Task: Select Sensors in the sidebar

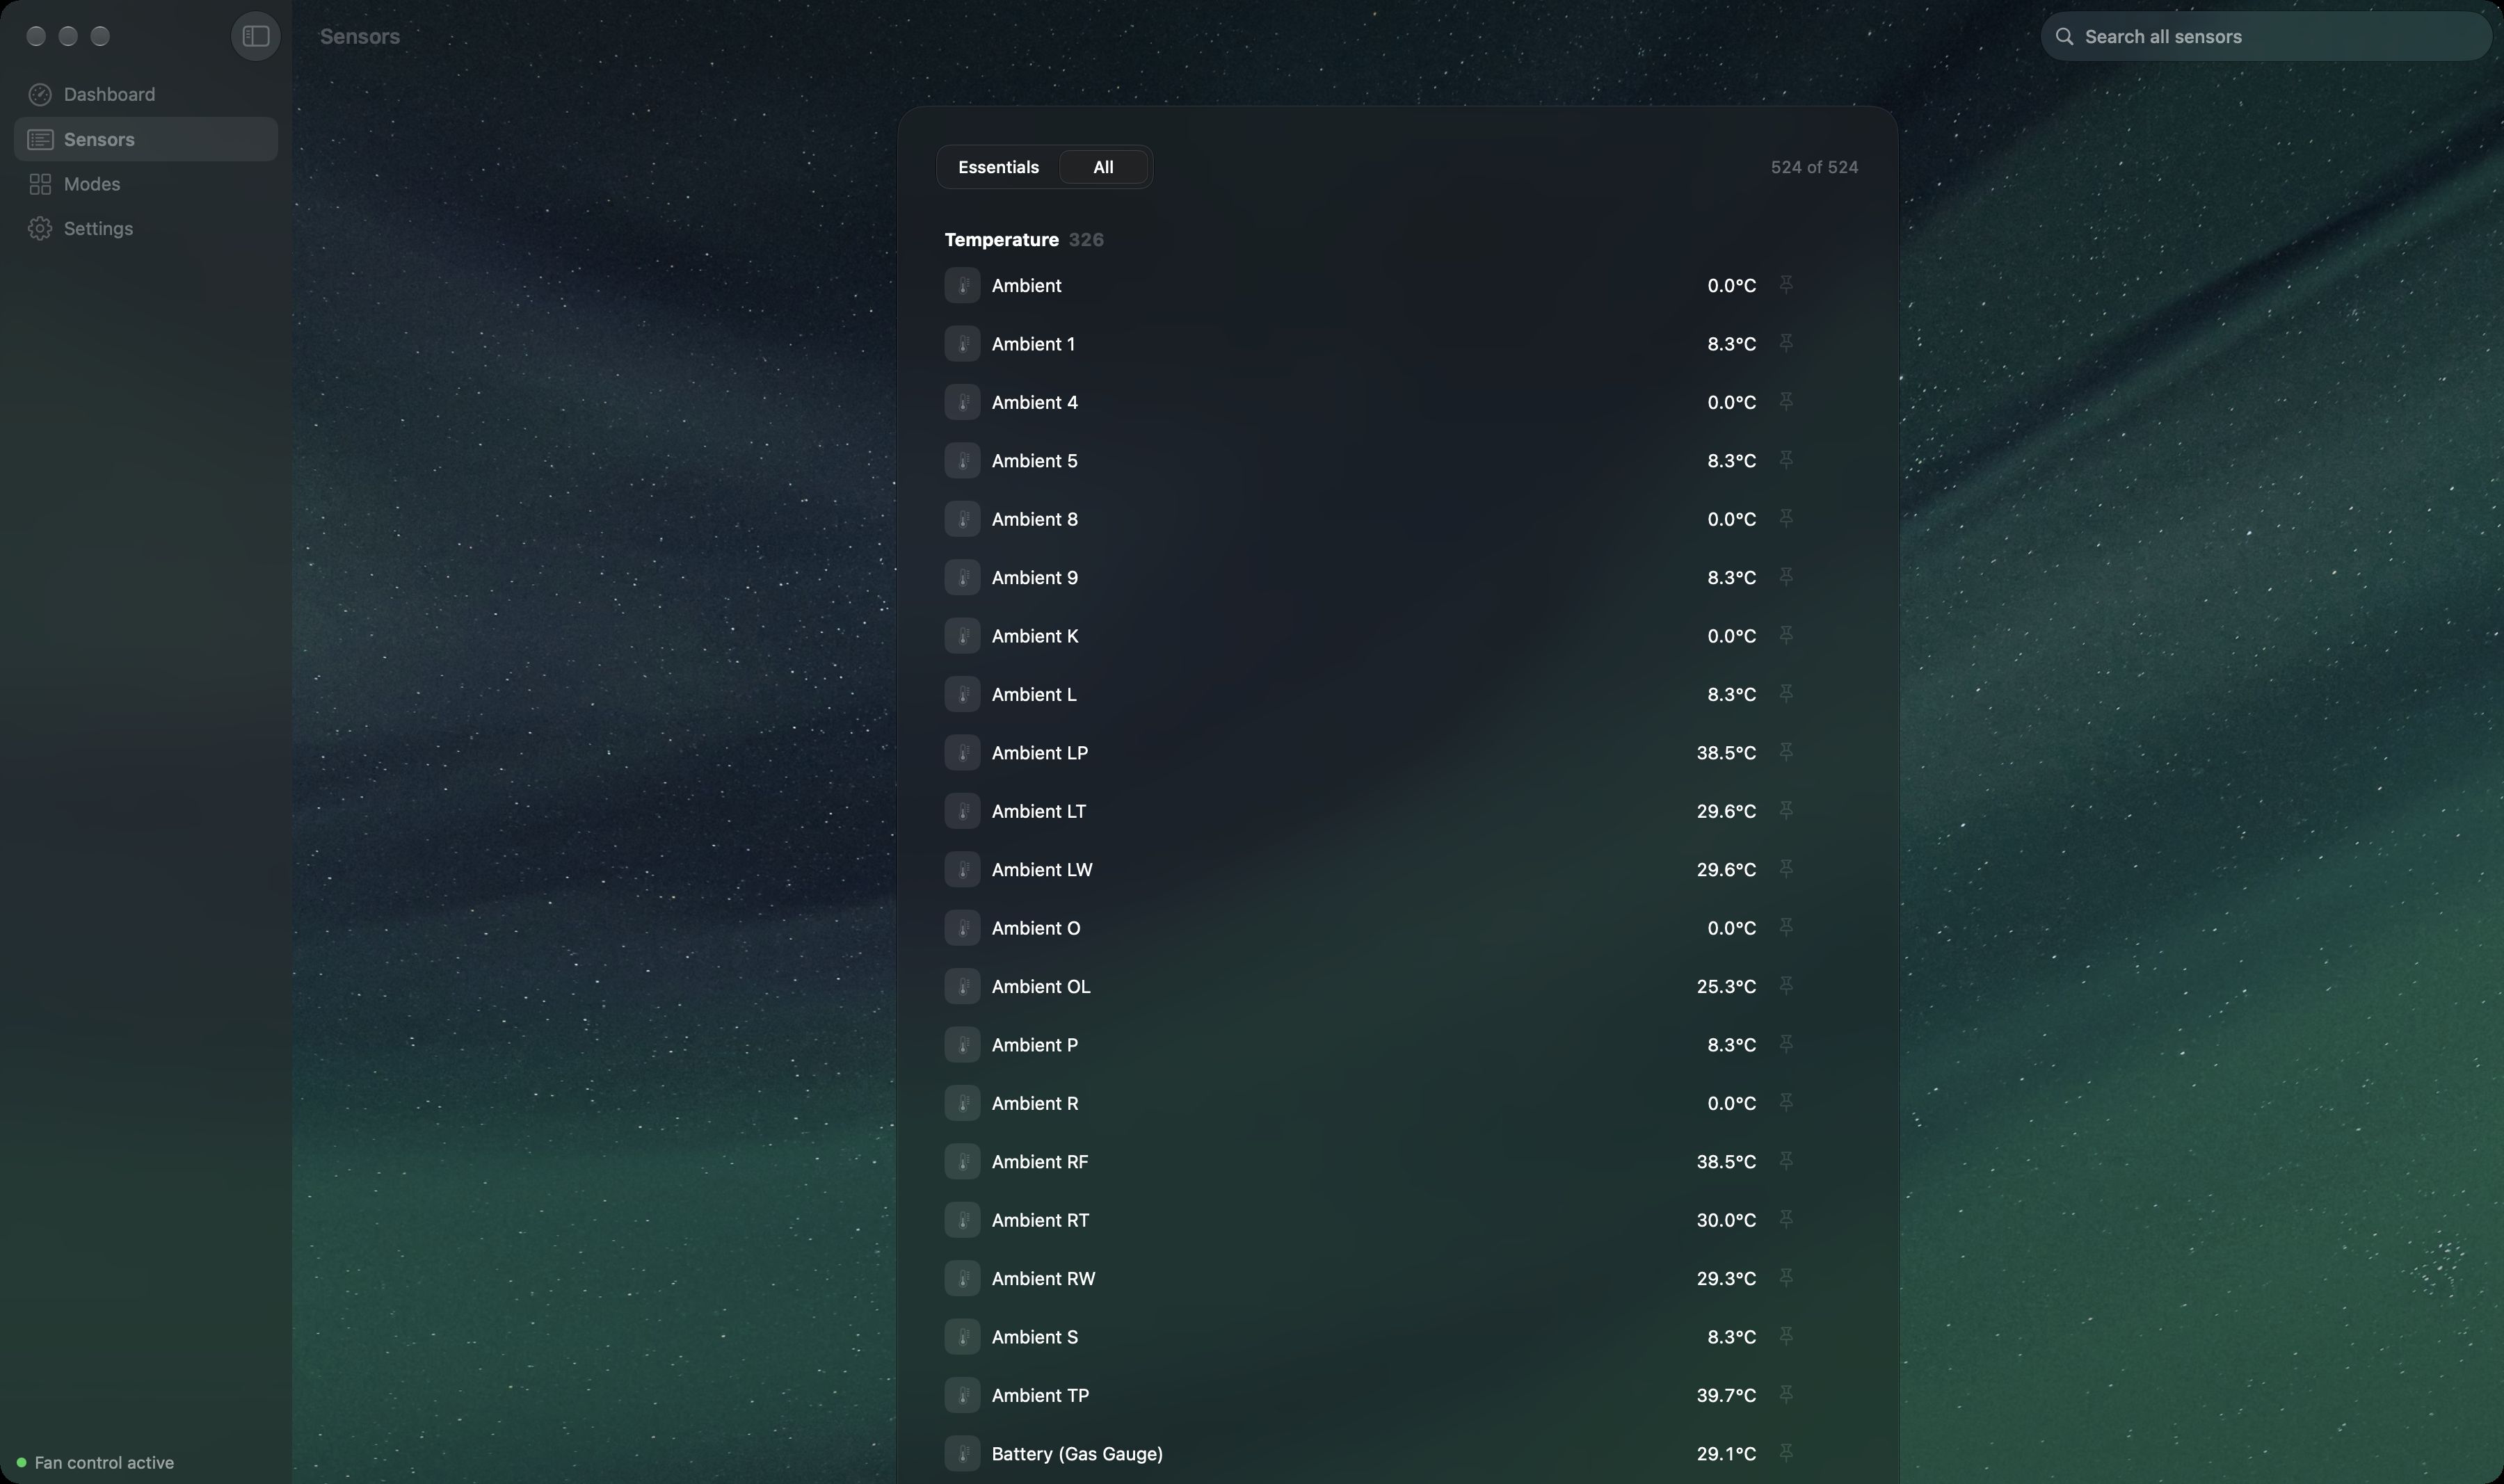Action: tap(146, 139)
